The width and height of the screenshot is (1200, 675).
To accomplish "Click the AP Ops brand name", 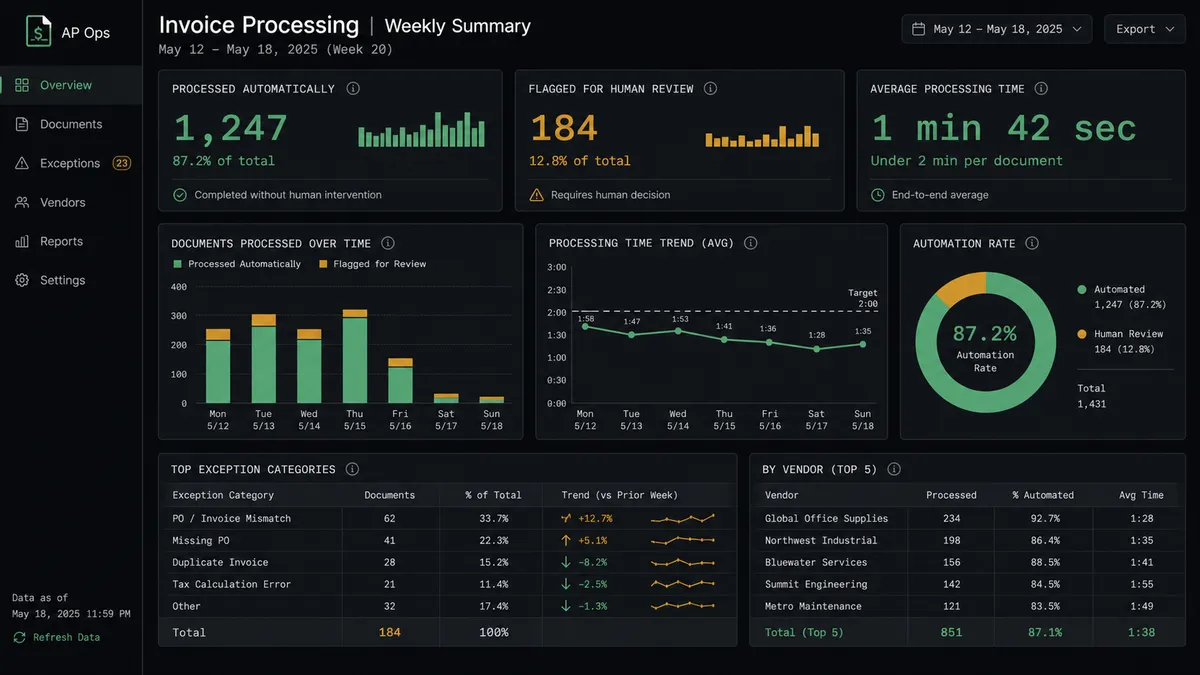I will click(x=87, y=32).
